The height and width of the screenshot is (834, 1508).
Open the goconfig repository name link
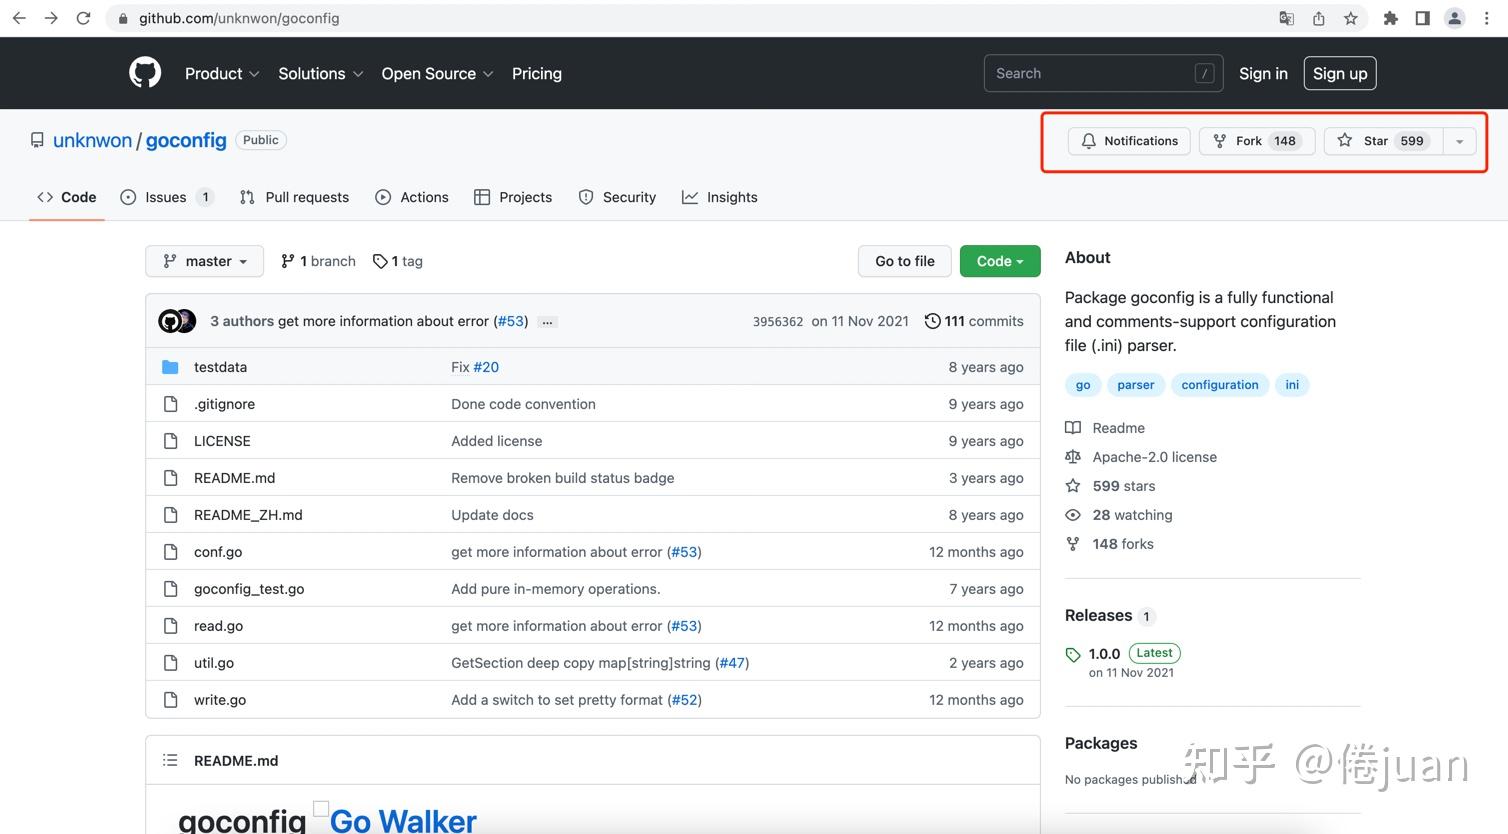(x=186, y=140)
